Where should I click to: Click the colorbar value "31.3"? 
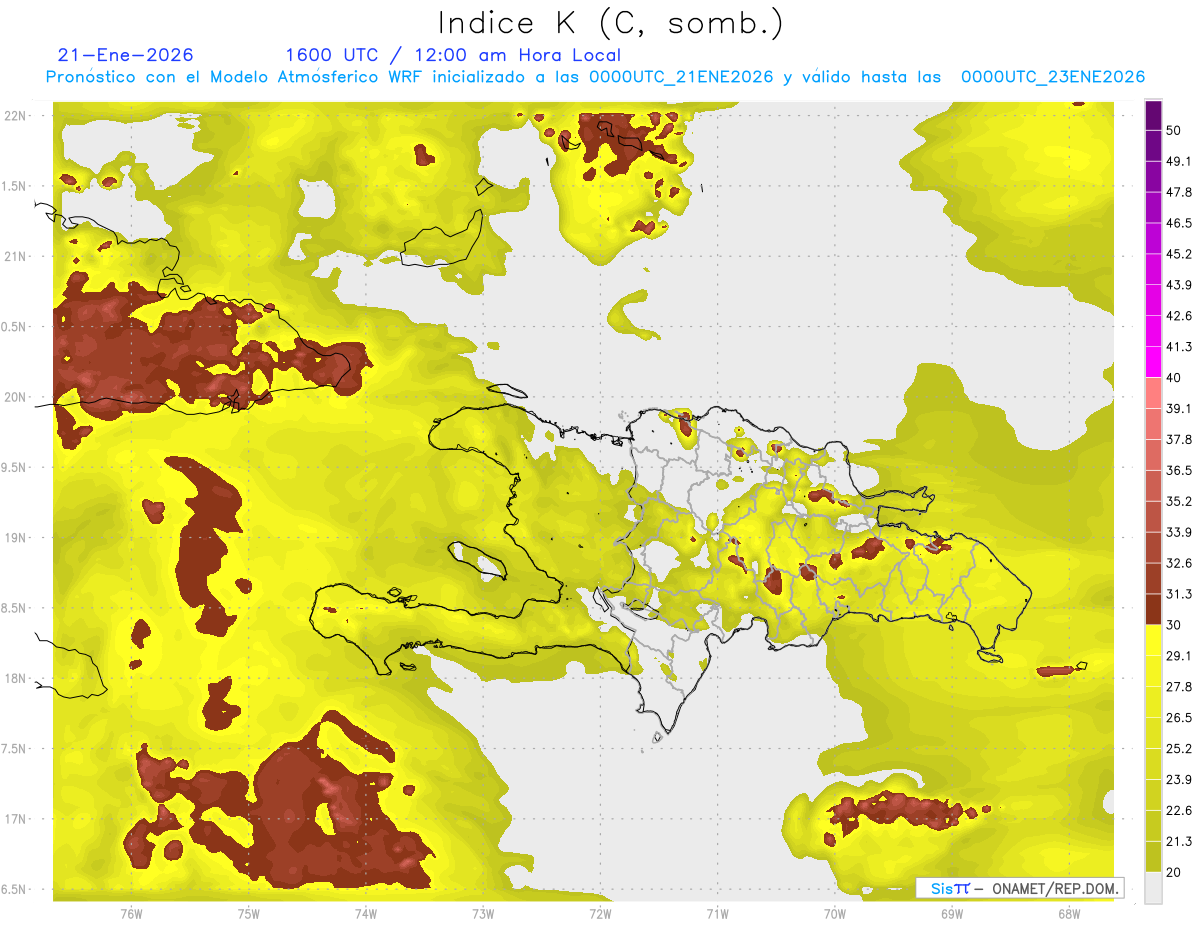pyautogui.click(x=1180, y=594)
